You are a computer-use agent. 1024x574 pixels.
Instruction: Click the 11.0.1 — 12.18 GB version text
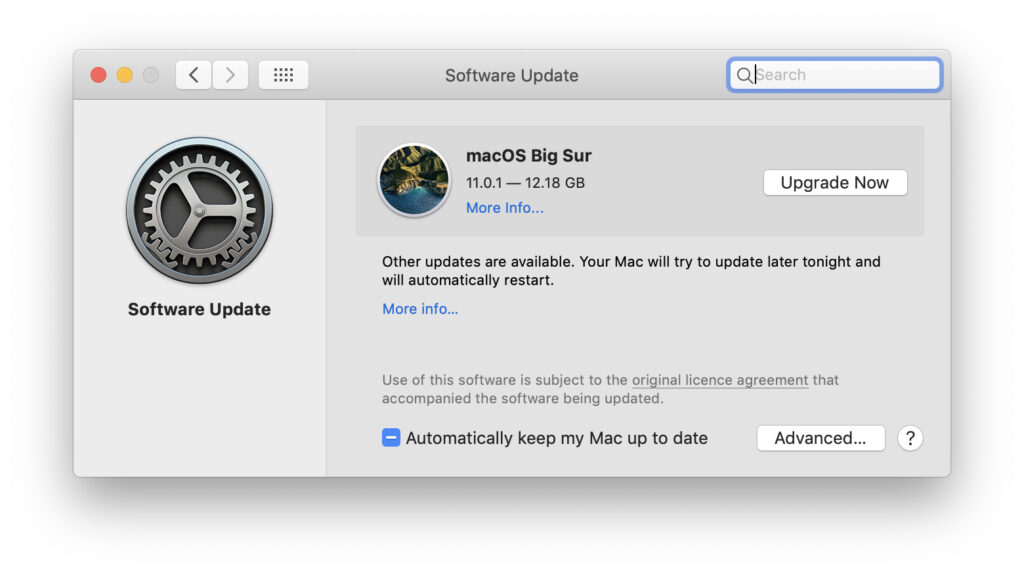(525, 183)
